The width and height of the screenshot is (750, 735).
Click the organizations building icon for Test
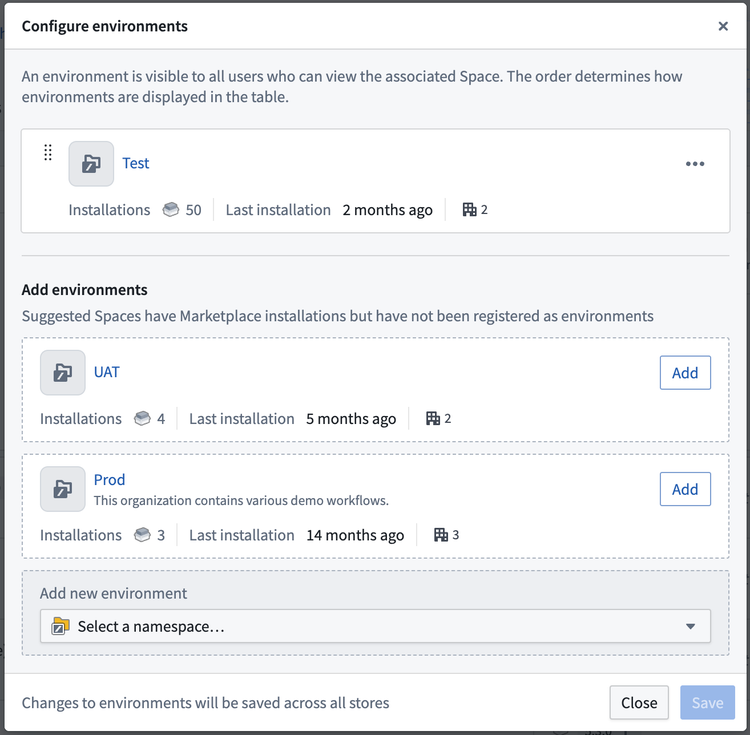(x=469, y=210)
